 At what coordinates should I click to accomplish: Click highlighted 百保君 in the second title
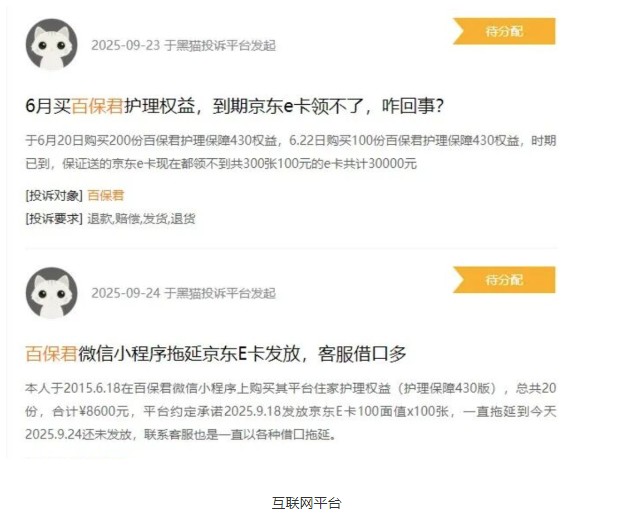click(x=51, y=354)
